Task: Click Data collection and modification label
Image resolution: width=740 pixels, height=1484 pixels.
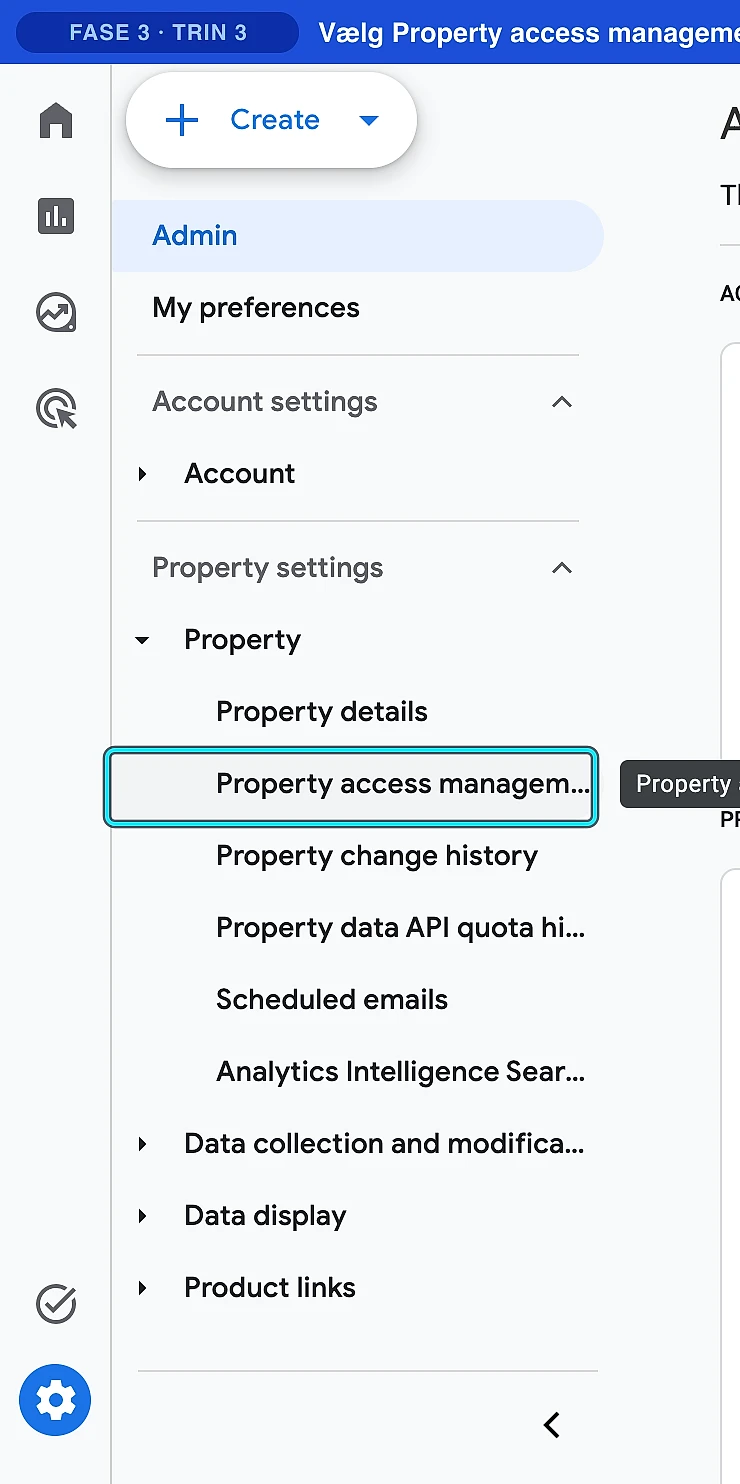Action: pos(384,1144)
